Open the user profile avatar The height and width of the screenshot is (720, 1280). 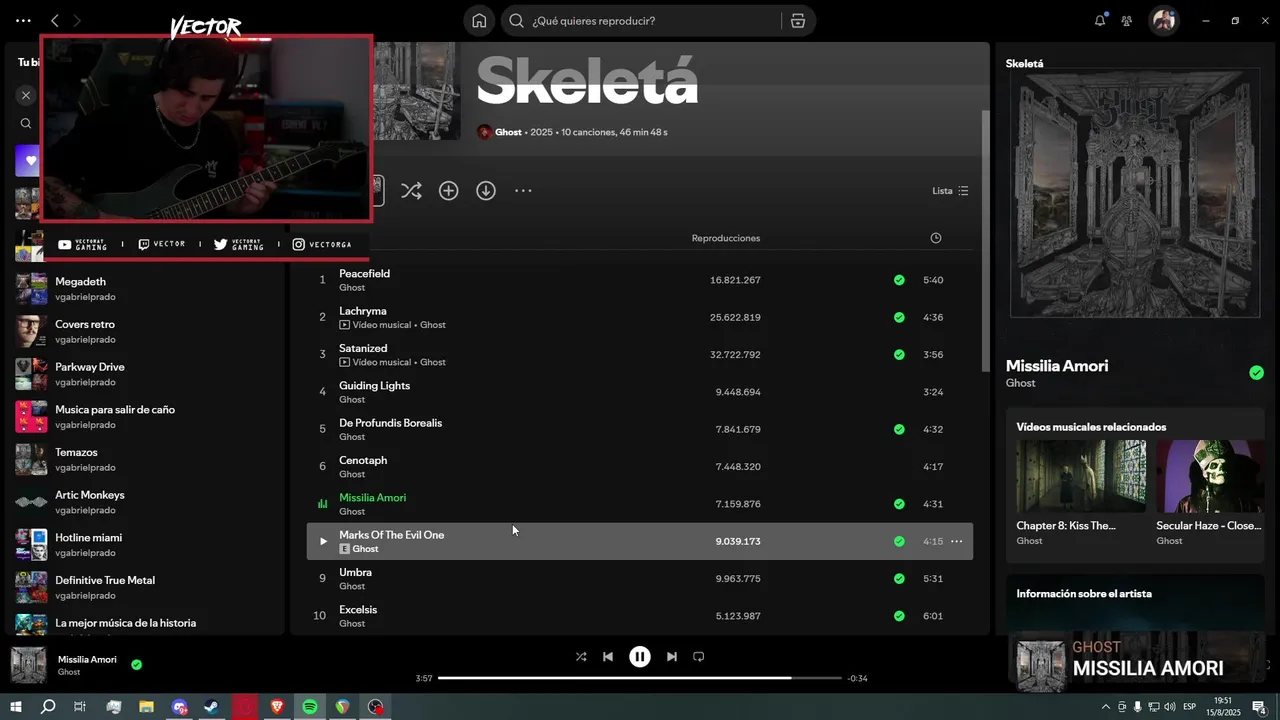pos(1163,20)
